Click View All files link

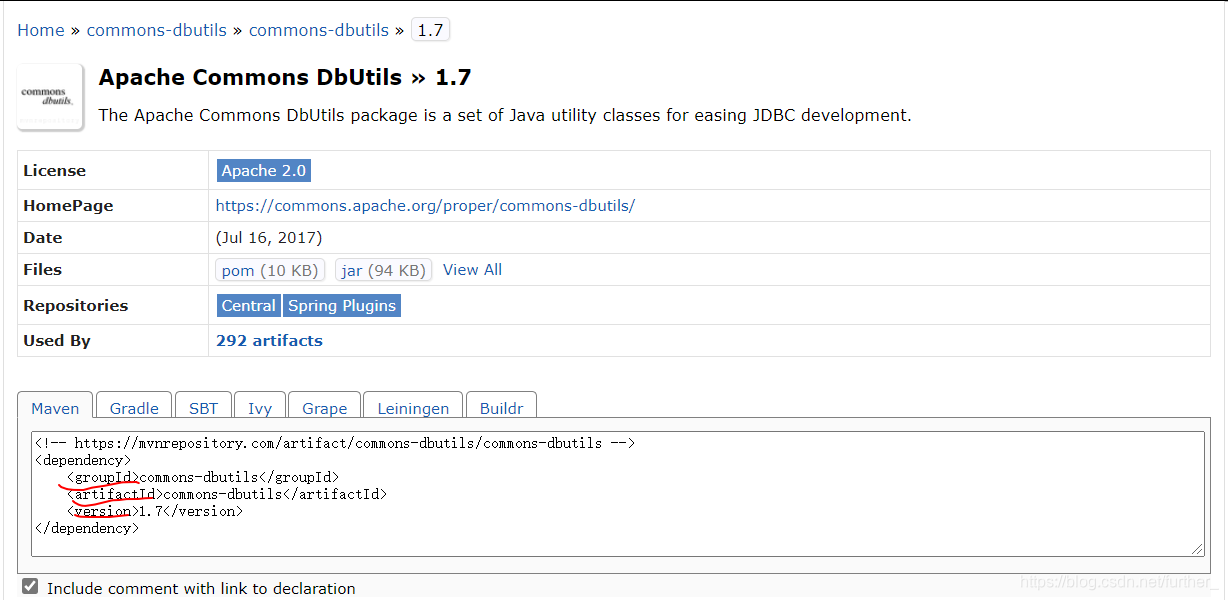tap(472, 270)
